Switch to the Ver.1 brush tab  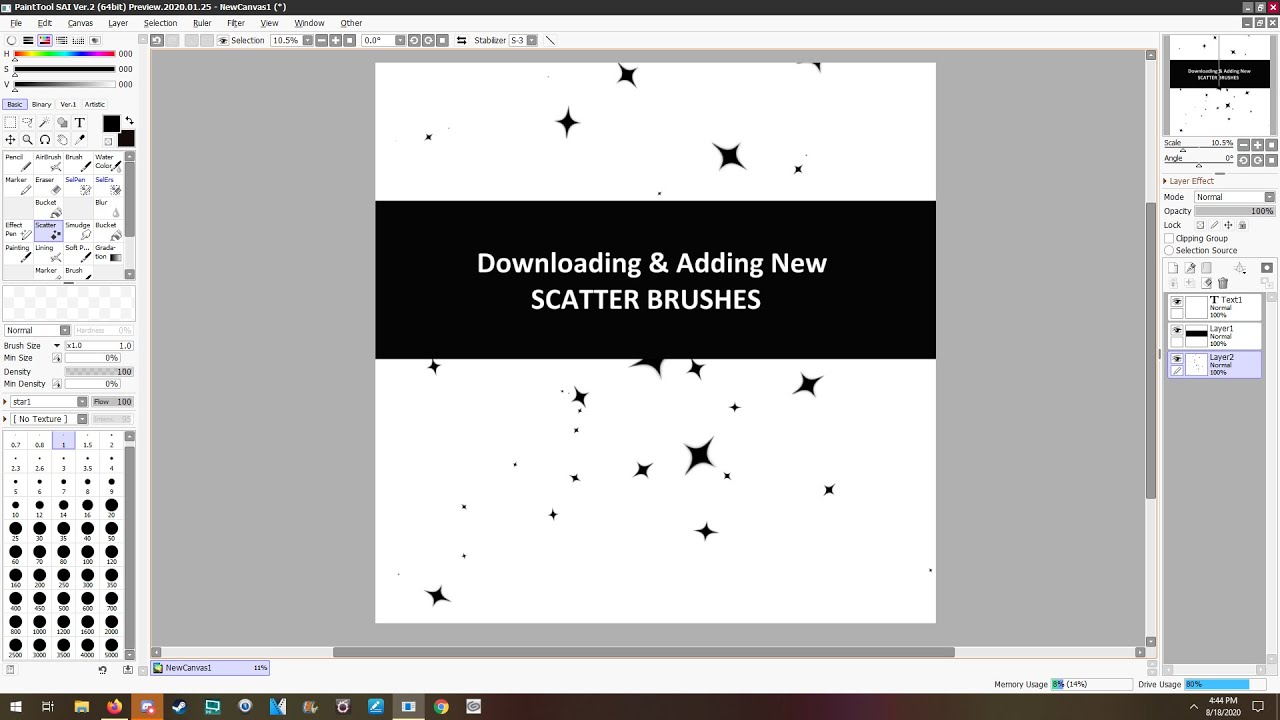(x=68, y=104)
